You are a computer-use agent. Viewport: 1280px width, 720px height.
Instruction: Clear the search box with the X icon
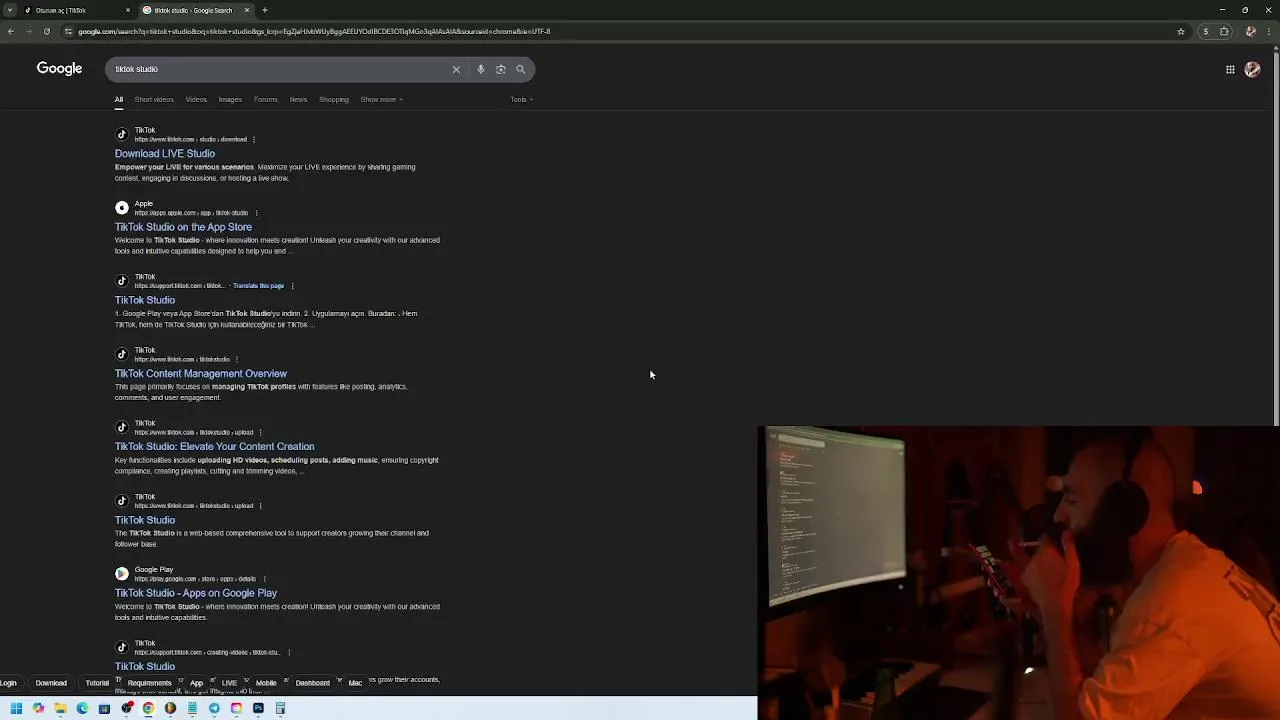[x=456, y=69]
